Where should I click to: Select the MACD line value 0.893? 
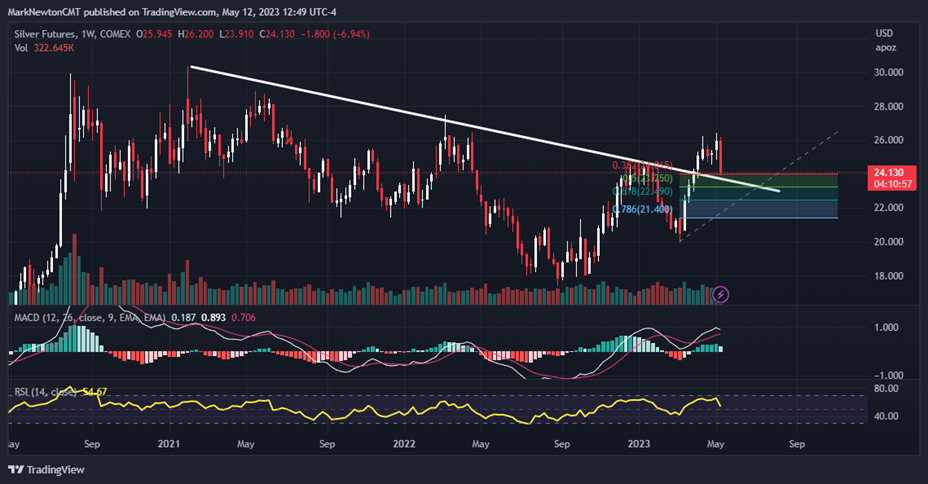(x=213, y=318)
